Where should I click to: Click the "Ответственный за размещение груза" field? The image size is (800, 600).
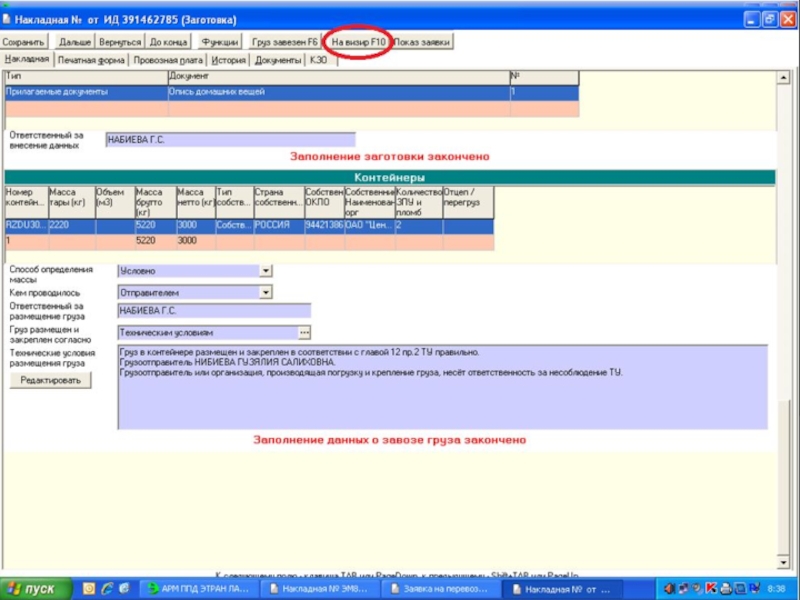[x=213, y=311]
